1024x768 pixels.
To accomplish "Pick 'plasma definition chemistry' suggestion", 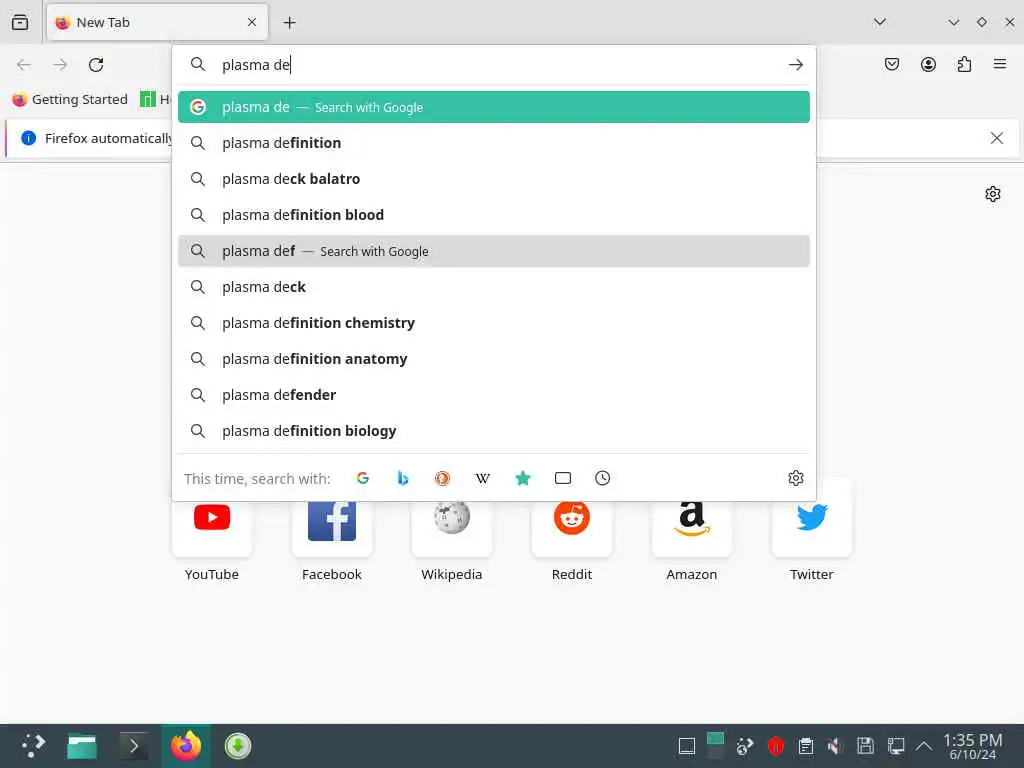I will point(494,323).
